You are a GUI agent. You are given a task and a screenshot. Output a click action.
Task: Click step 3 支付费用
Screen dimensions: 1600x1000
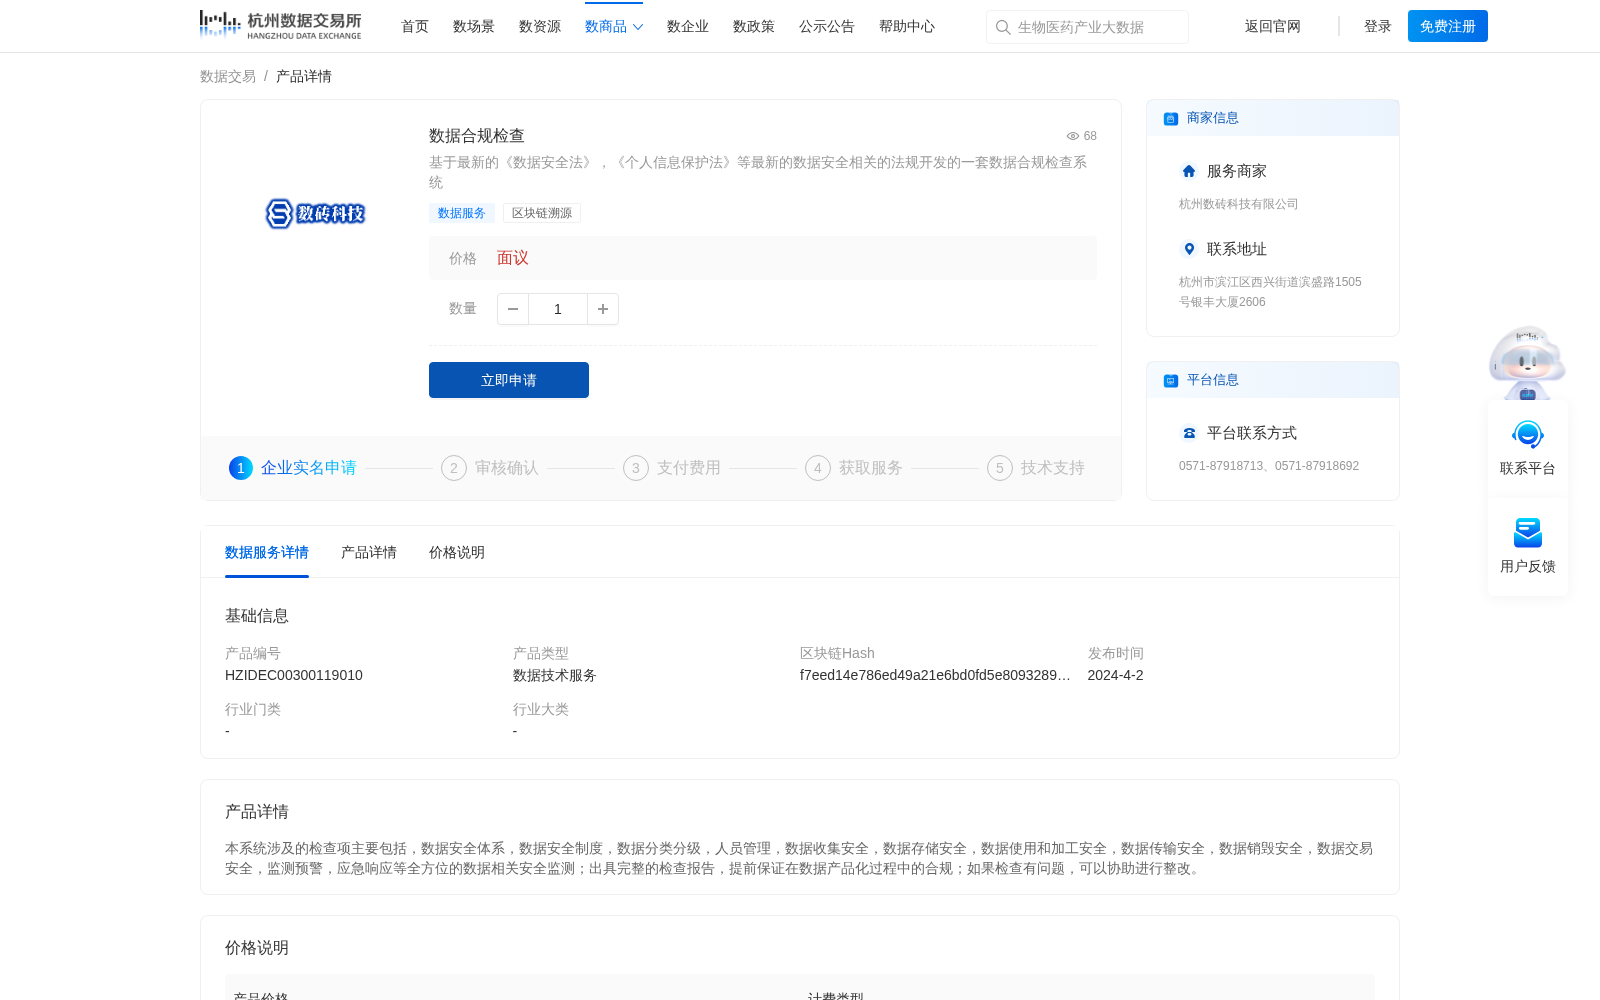pyautogui.click(x=672, y=468)
